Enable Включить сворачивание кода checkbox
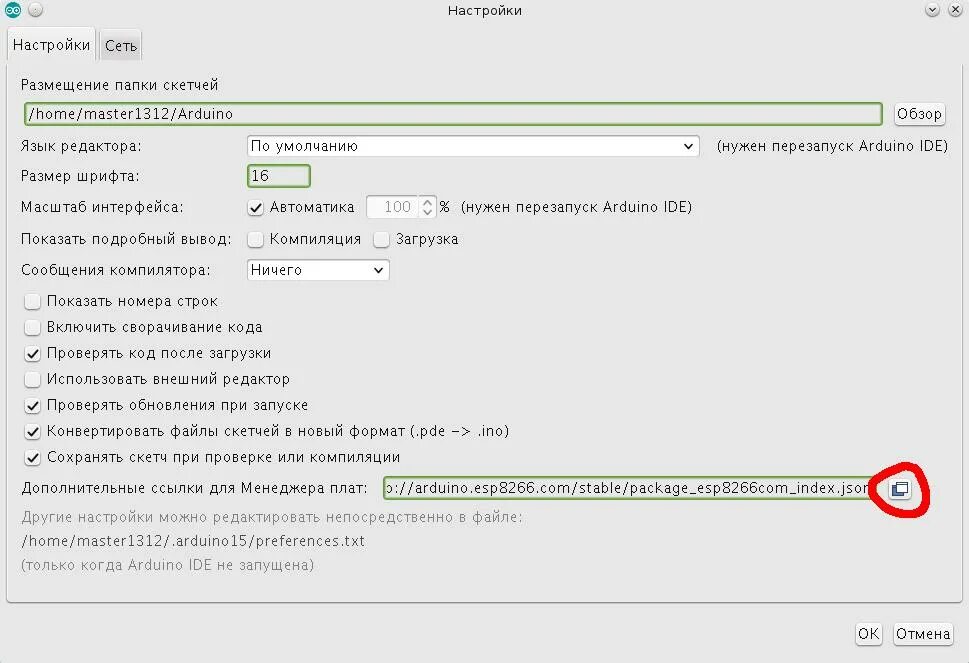Screen dimensions: 969x663 point(32,327)
